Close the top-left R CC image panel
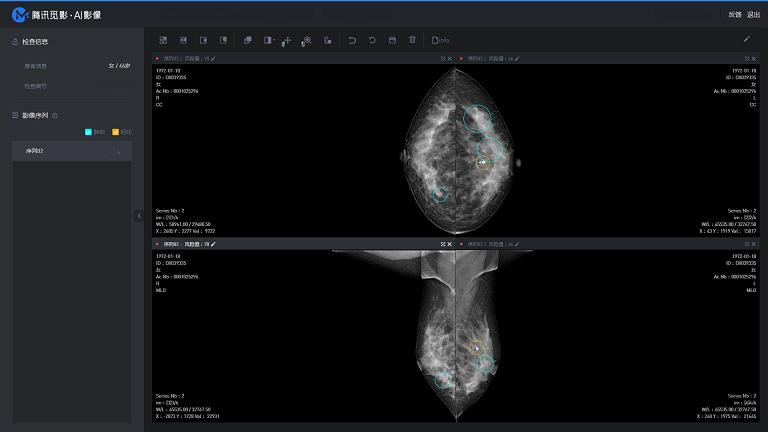This screenshot has height=432, width=768. [450, 59]
